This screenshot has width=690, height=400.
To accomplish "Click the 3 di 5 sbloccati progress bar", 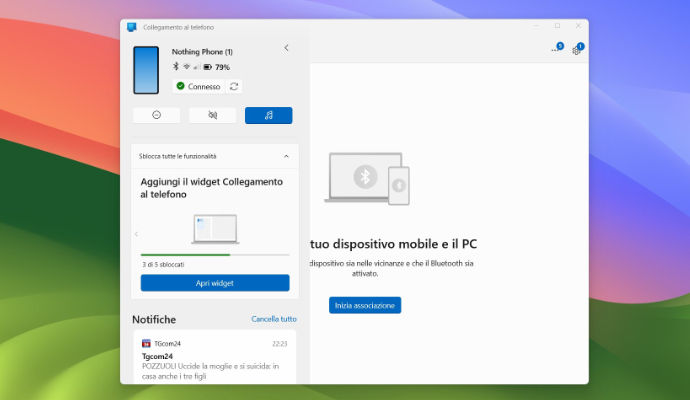I will pos(214,254).
